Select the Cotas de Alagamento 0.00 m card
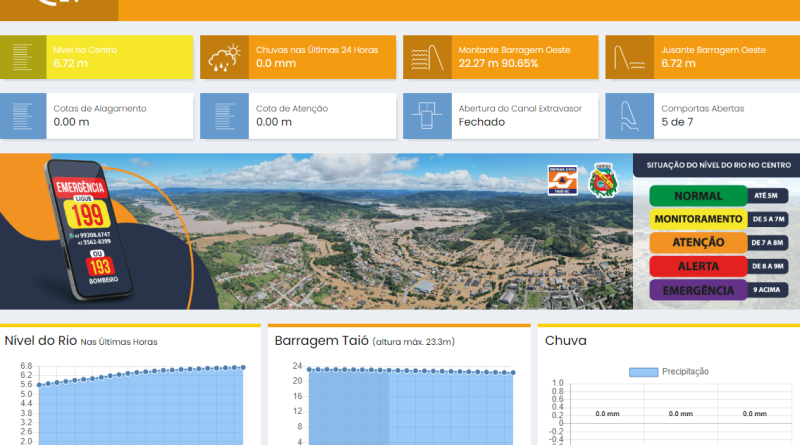 (x=96, y=116)
